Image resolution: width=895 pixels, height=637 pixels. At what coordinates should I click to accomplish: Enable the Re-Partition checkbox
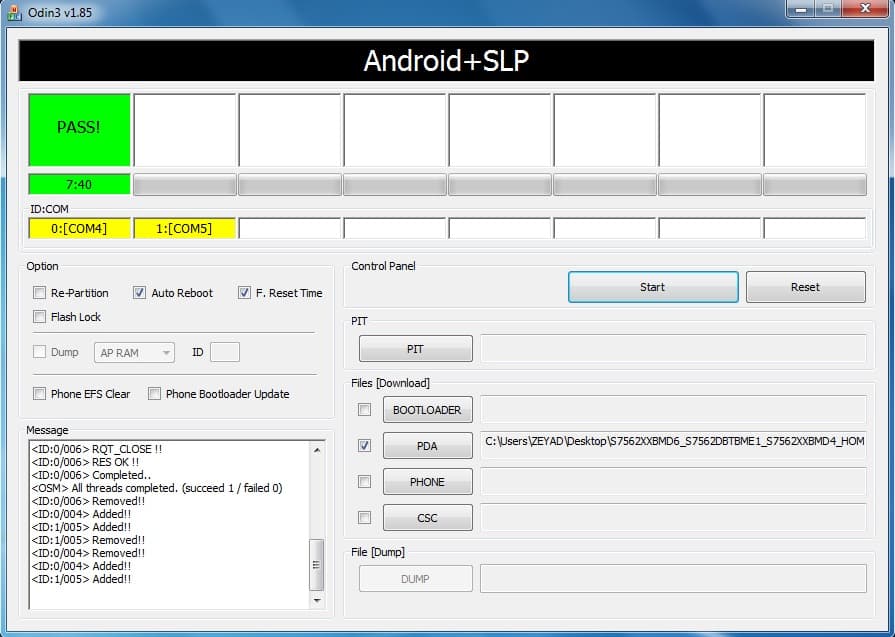39,293
